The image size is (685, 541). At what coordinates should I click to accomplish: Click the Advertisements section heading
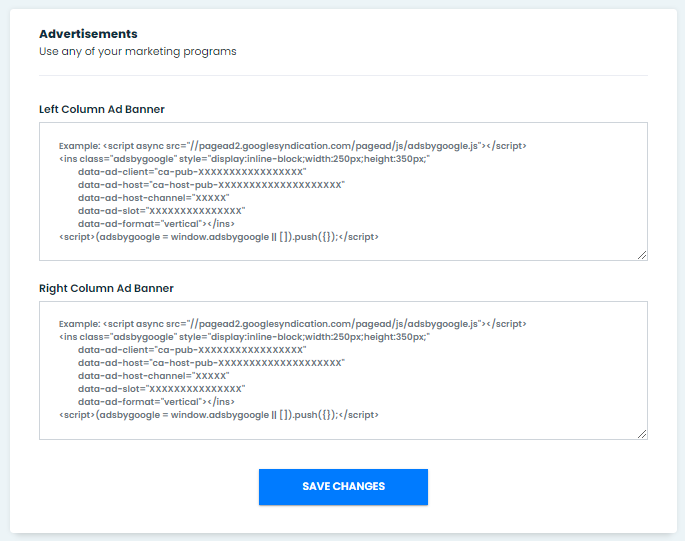click(x=88, y=34)
